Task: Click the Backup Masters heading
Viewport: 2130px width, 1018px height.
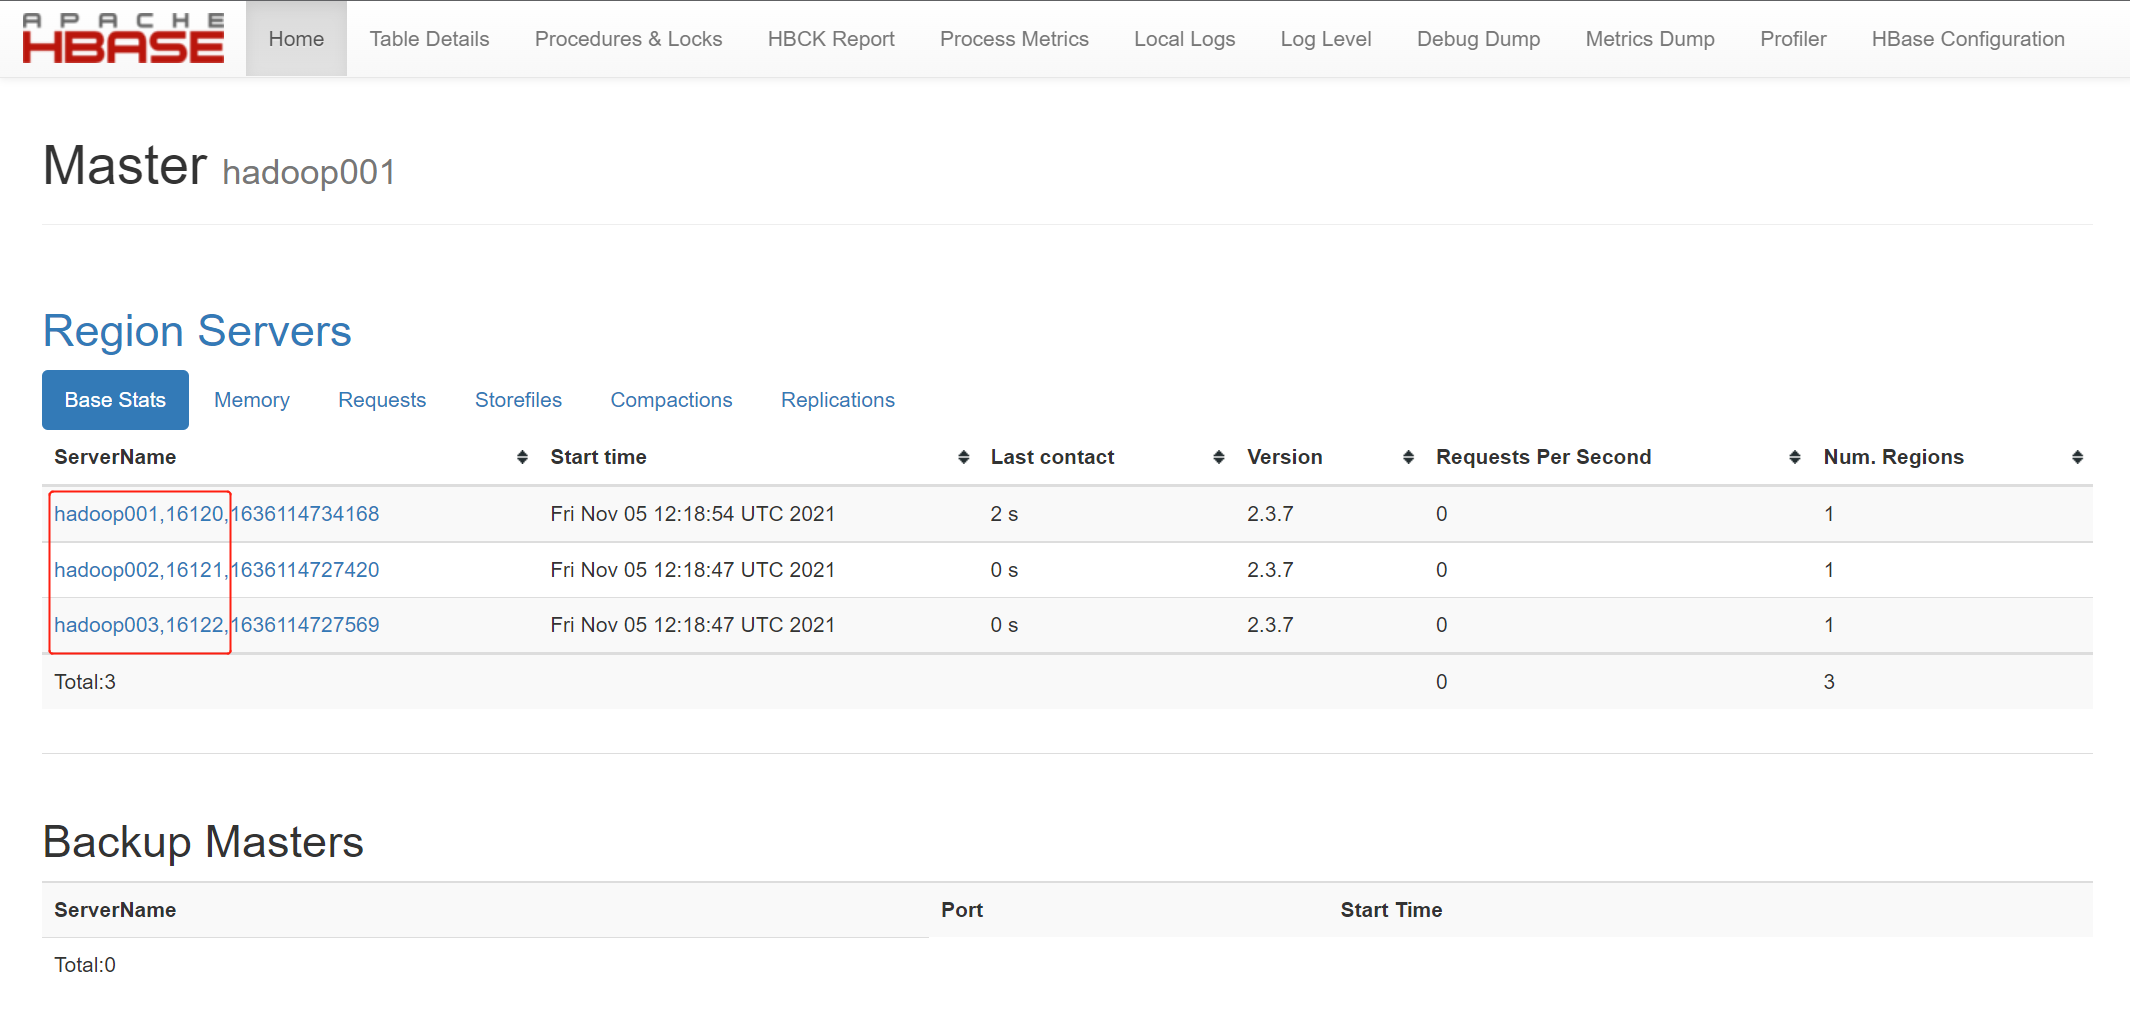Action: click(x=203, y=842)
